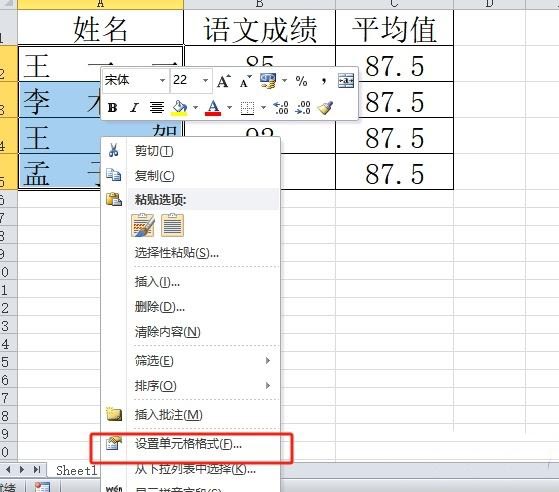Click the decrease font size icon
559x492 pixels.
coord(245,81)
